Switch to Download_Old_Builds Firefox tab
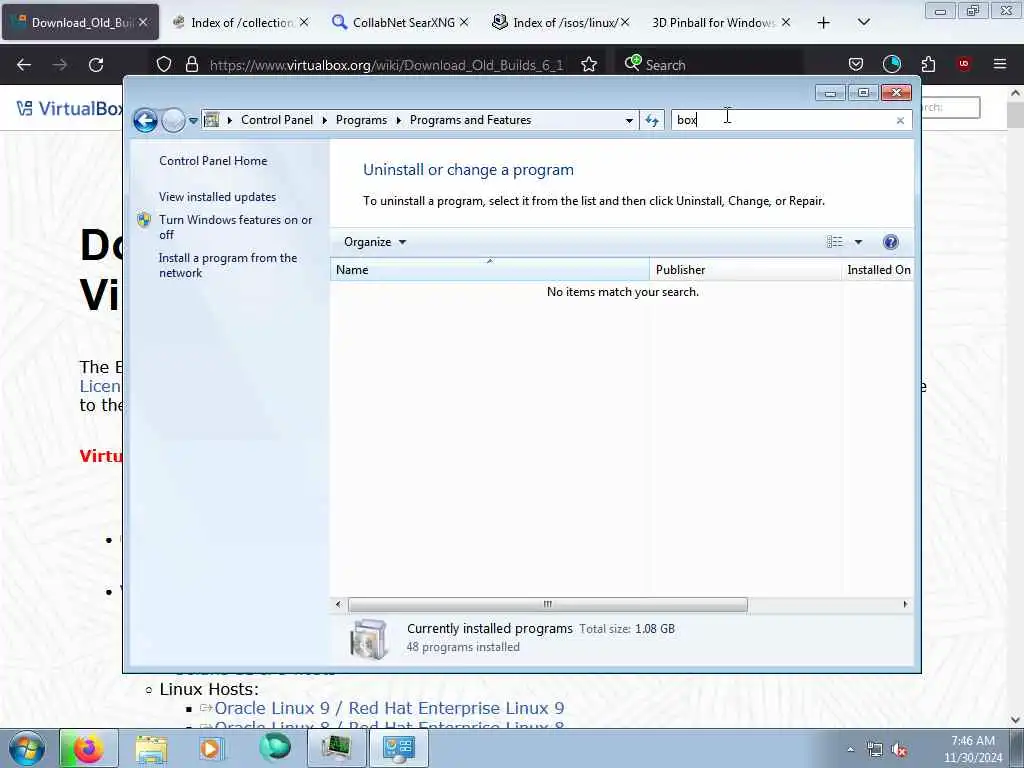1024x768 pixels. point(80,22)
